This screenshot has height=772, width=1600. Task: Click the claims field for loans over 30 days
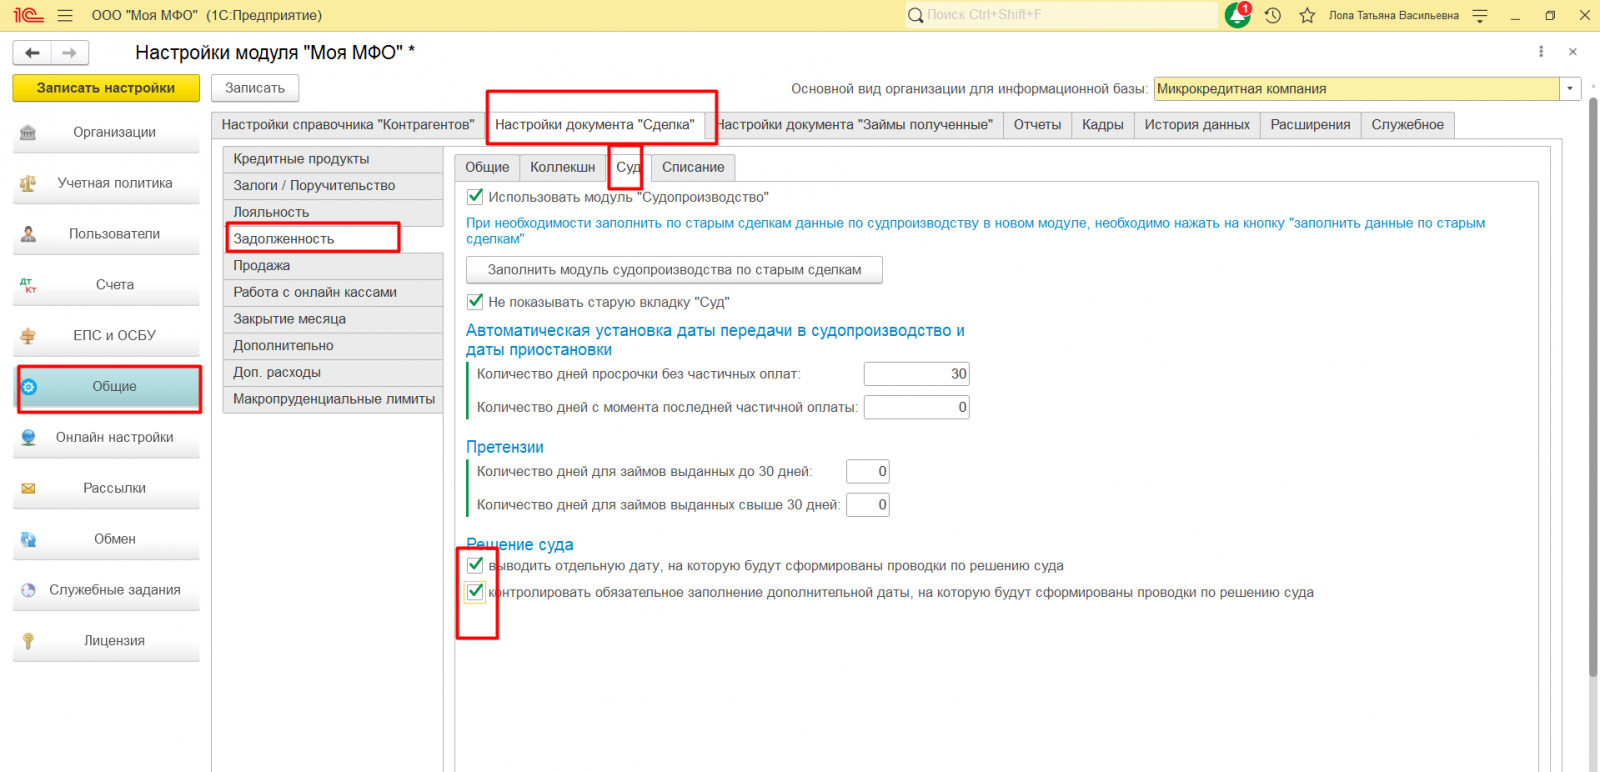point(868,505)
